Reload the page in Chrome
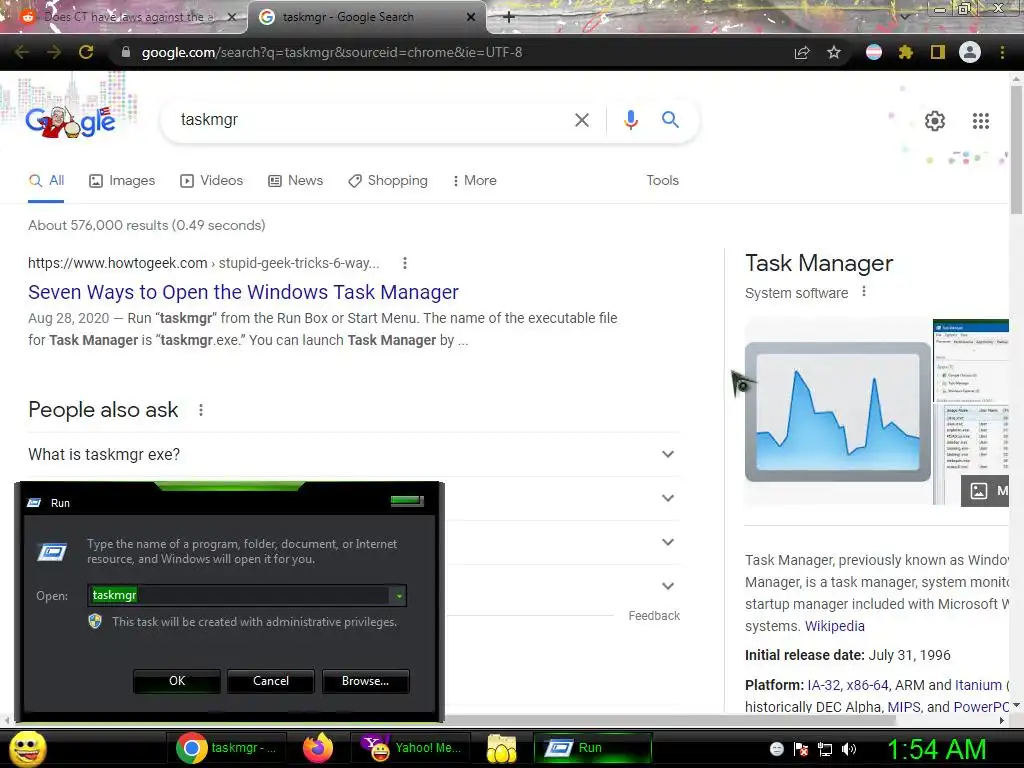The height and width of the screenshot is (768, 1024). tap(86, 52)
